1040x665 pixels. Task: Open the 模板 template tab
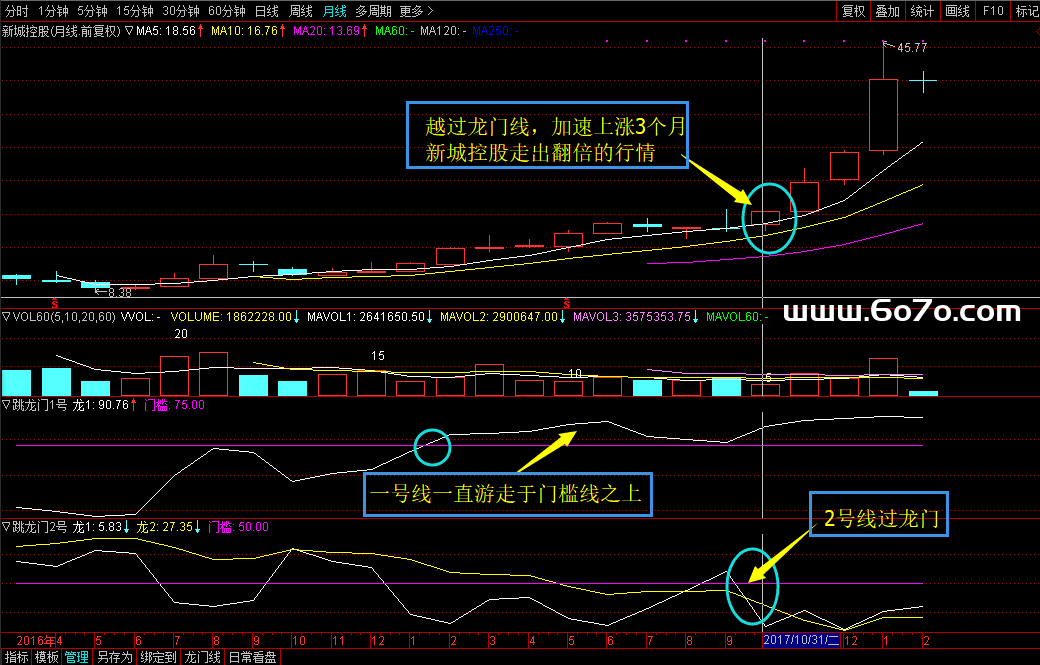tap(46, 657)
